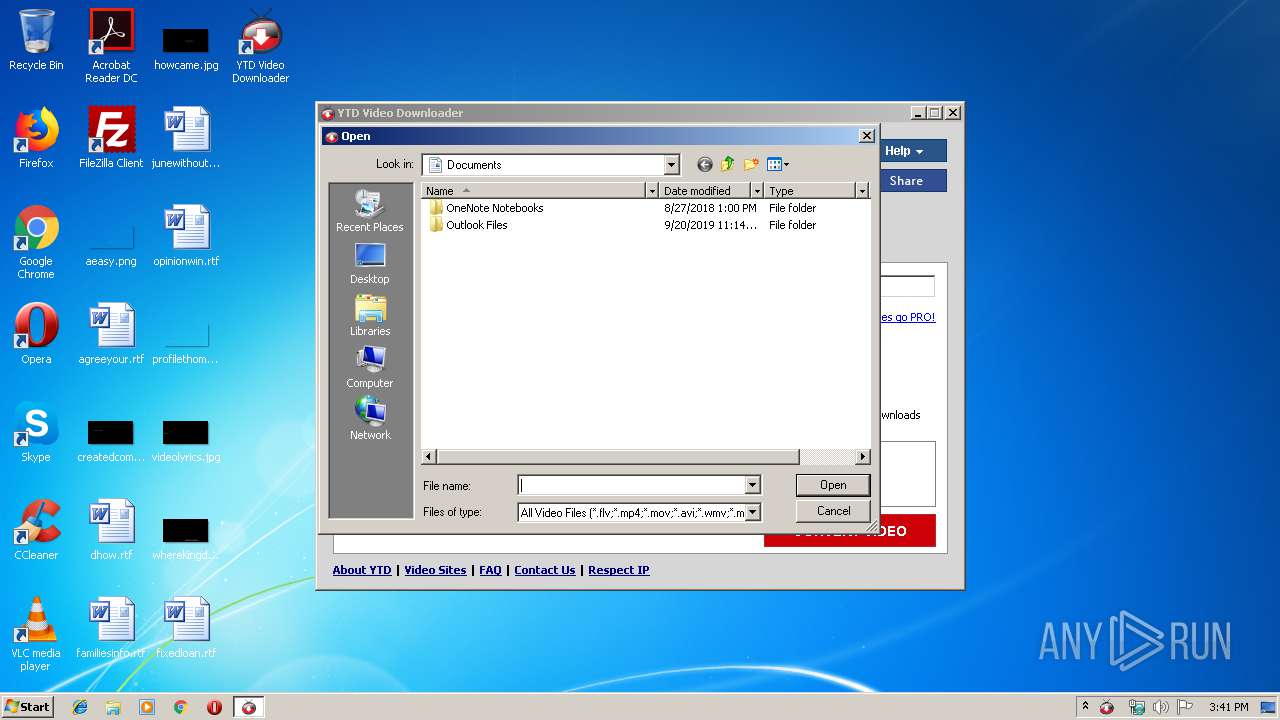Select the Outlook Files folder

(469, 225)
